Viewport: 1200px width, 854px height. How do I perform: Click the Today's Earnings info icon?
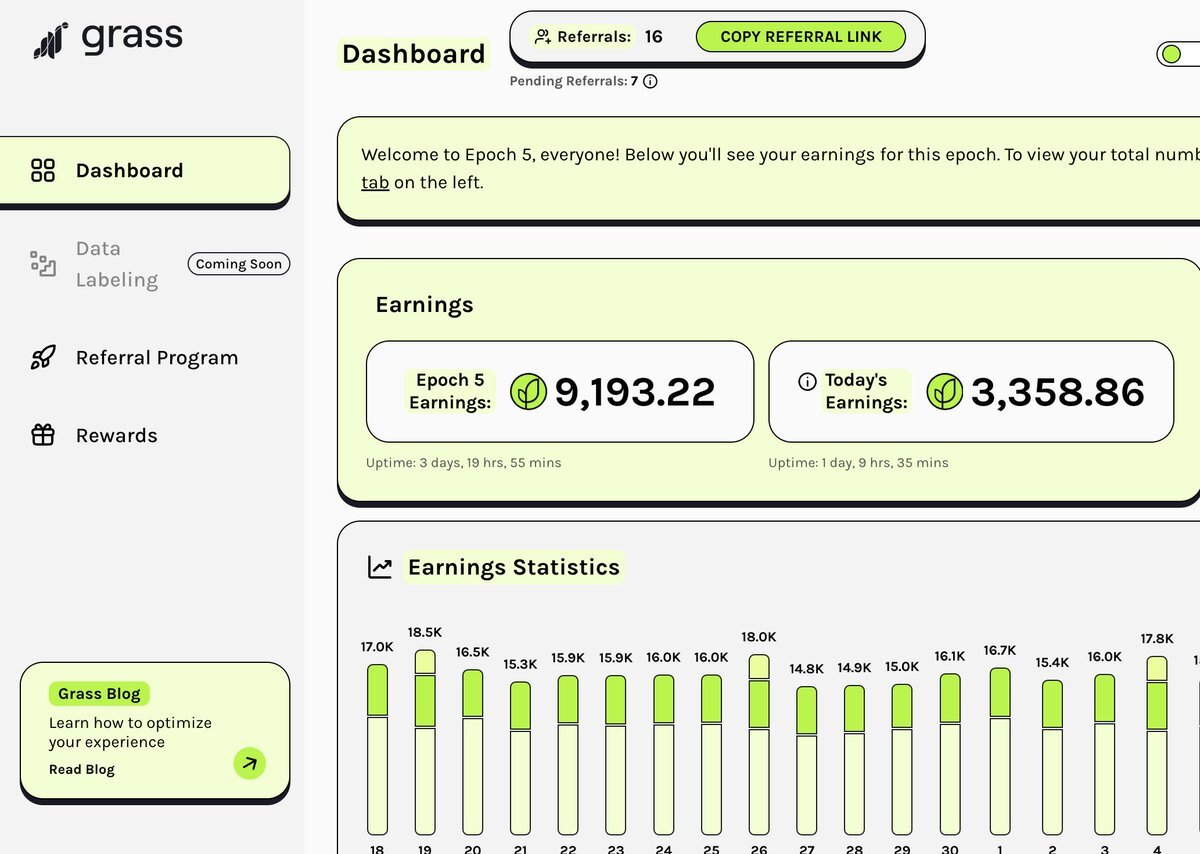click(807, 381)
